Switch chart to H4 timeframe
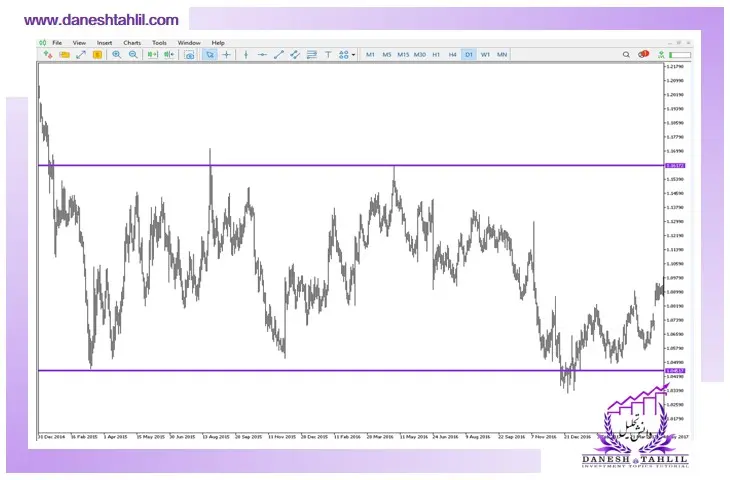730x480 pixels. (x=452, y=54)
